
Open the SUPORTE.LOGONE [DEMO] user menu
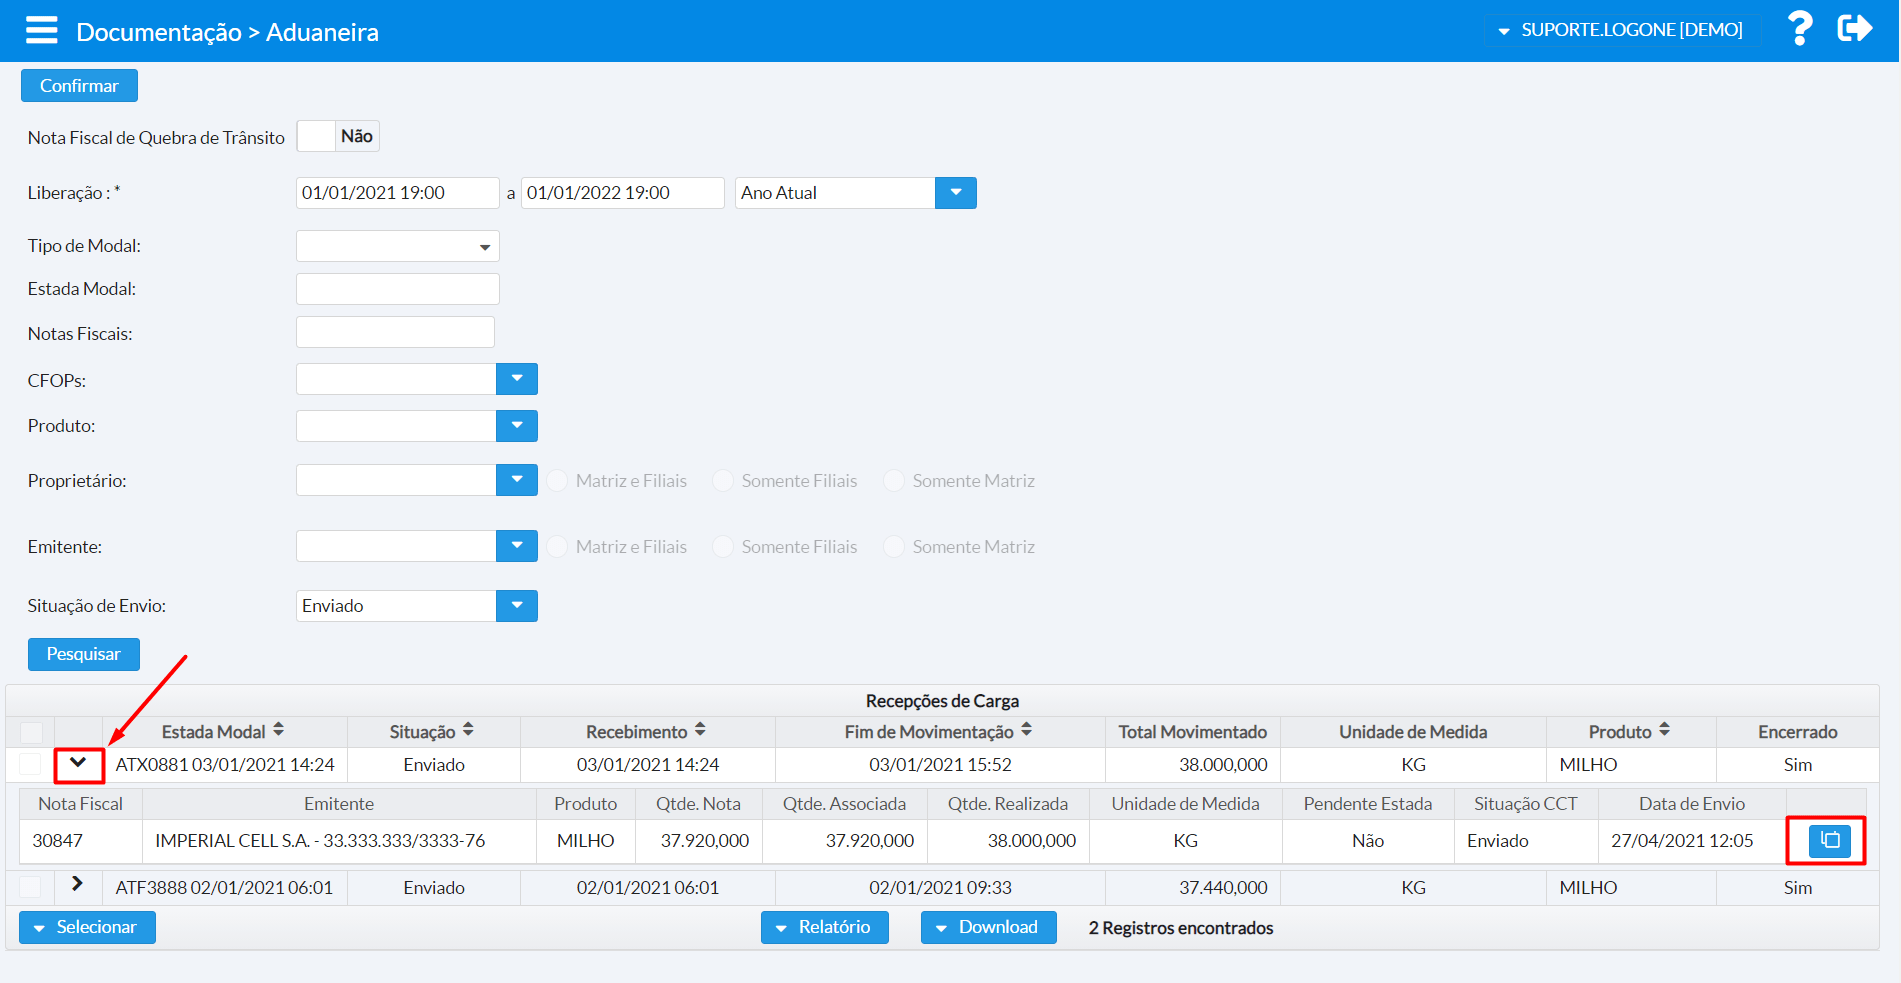point(1621,30)
